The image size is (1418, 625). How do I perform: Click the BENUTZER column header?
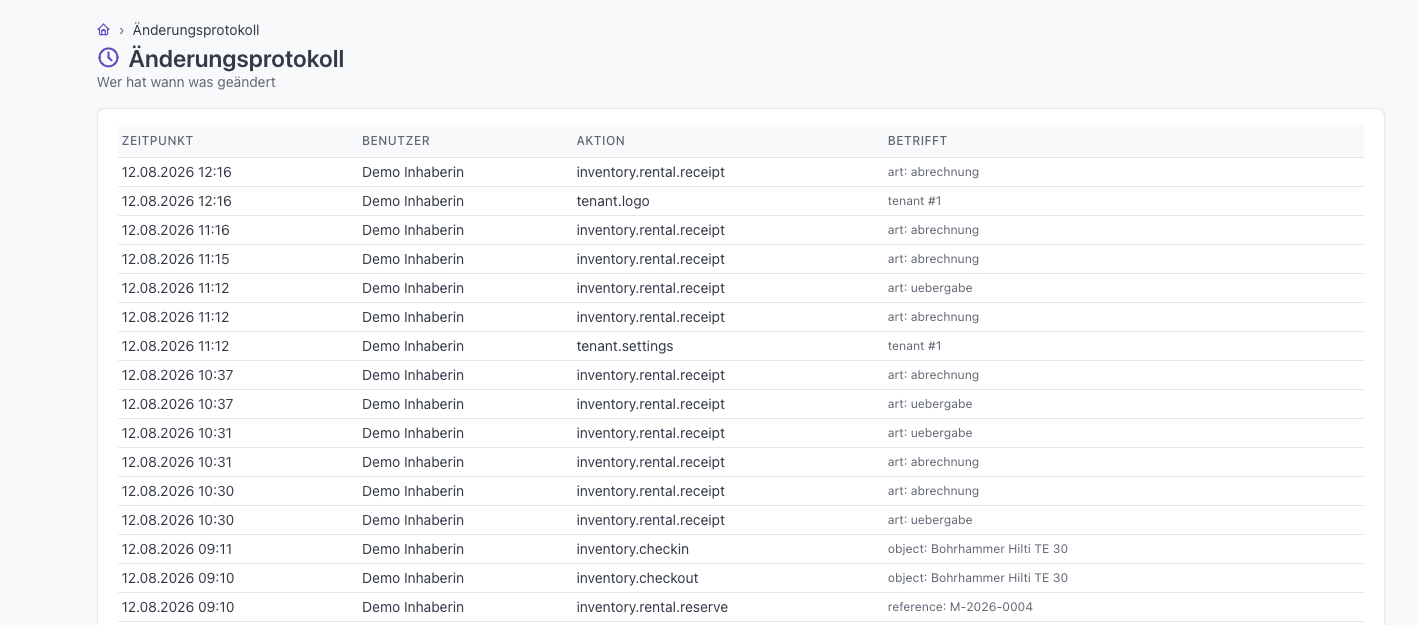pos(396,141)
